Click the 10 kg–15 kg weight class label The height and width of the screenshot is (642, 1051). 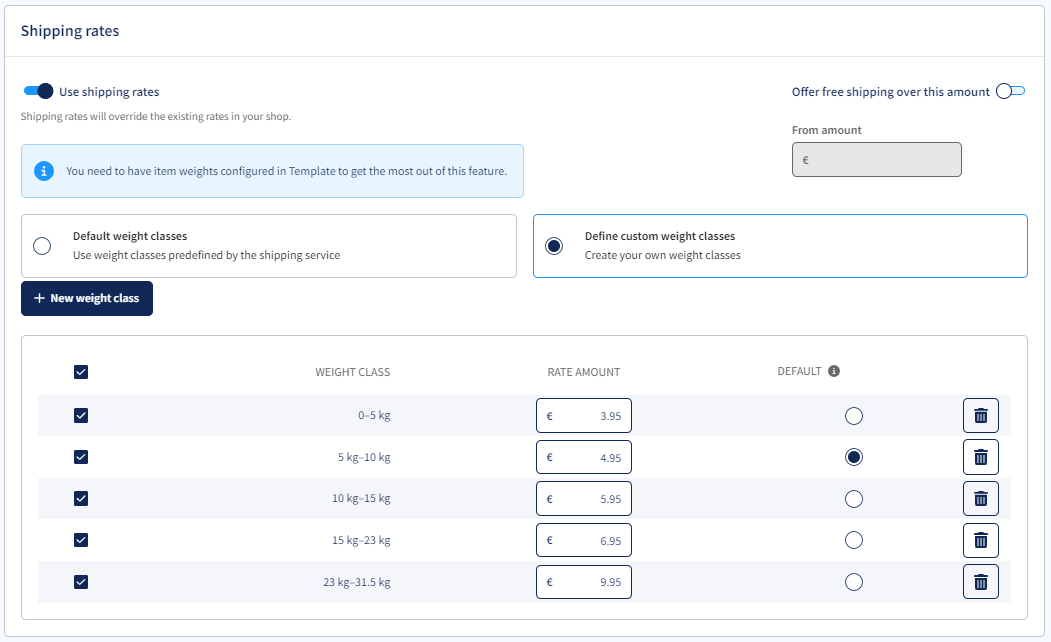pyautogui.click(x=361, y=499)
